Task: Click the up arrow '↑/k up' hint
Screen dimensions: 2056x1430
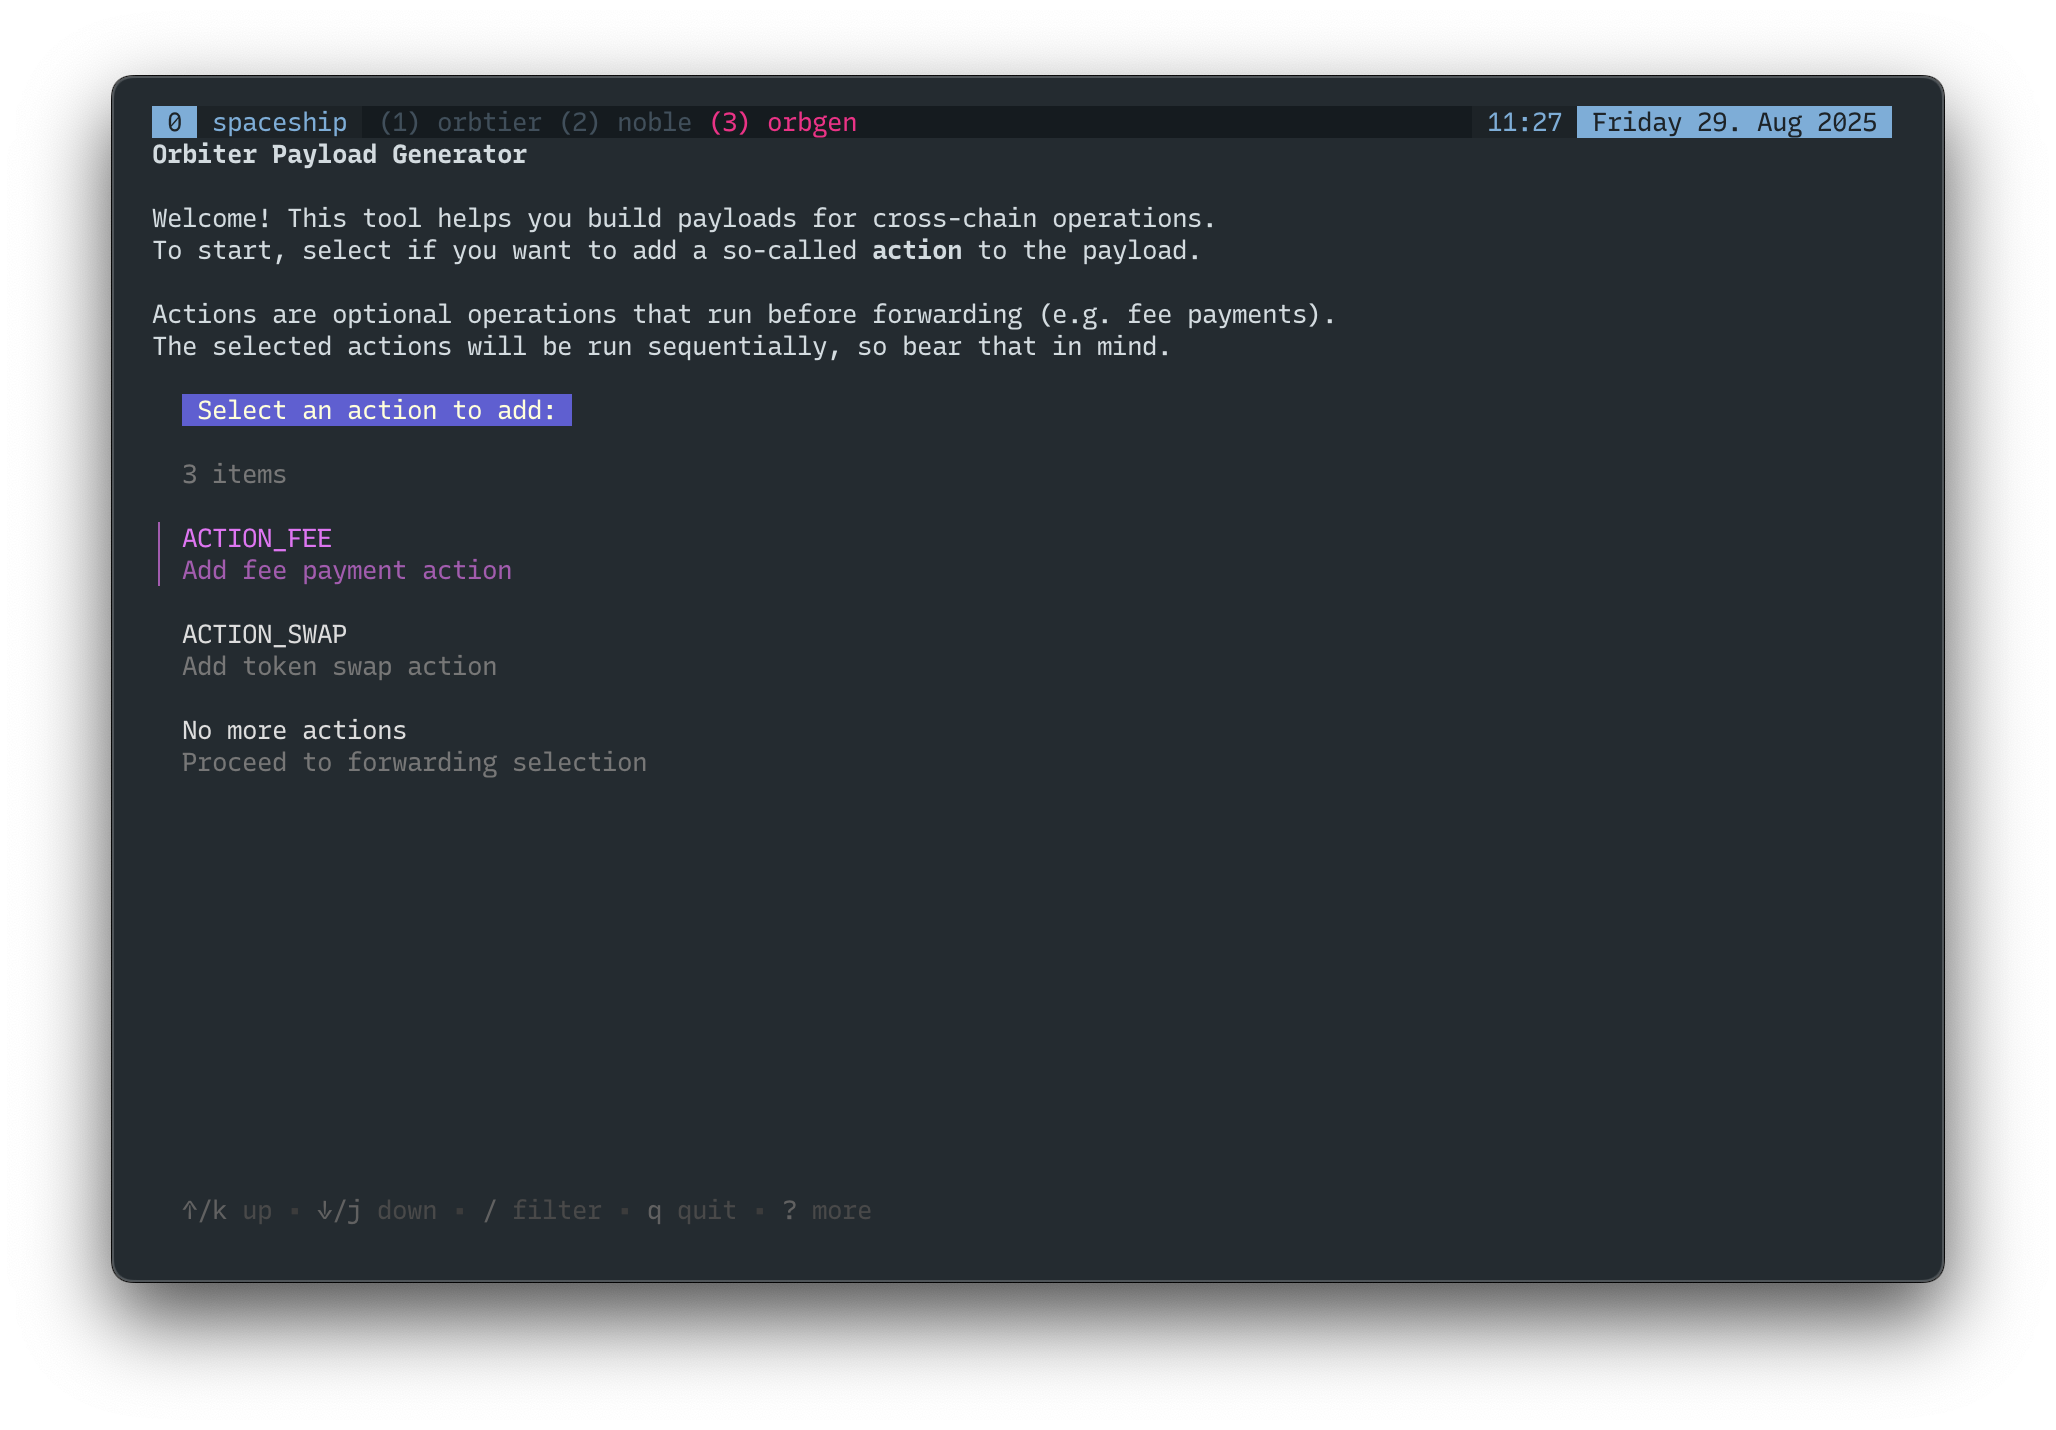Action: pyautogui.click(x=227, y=1210)
